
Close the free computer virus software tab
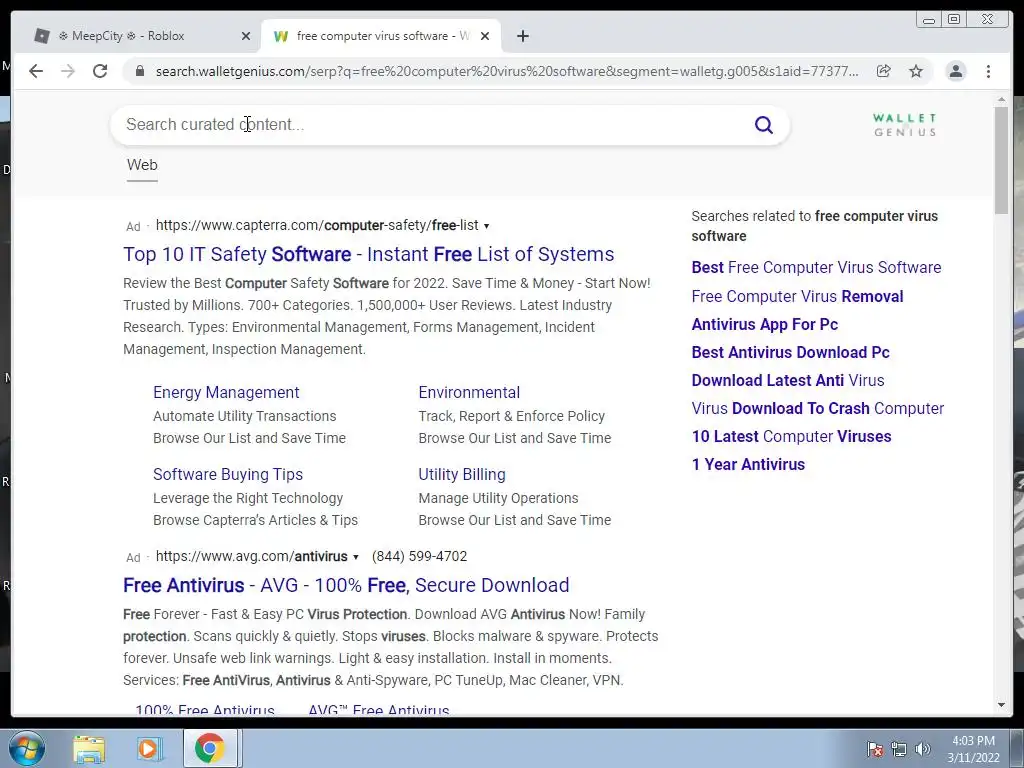[x=485, y=36]
